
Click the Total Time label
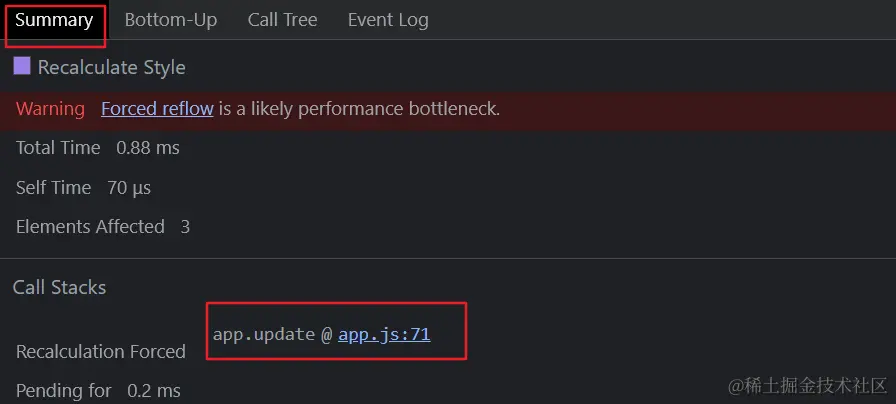(x=58, y=148)
